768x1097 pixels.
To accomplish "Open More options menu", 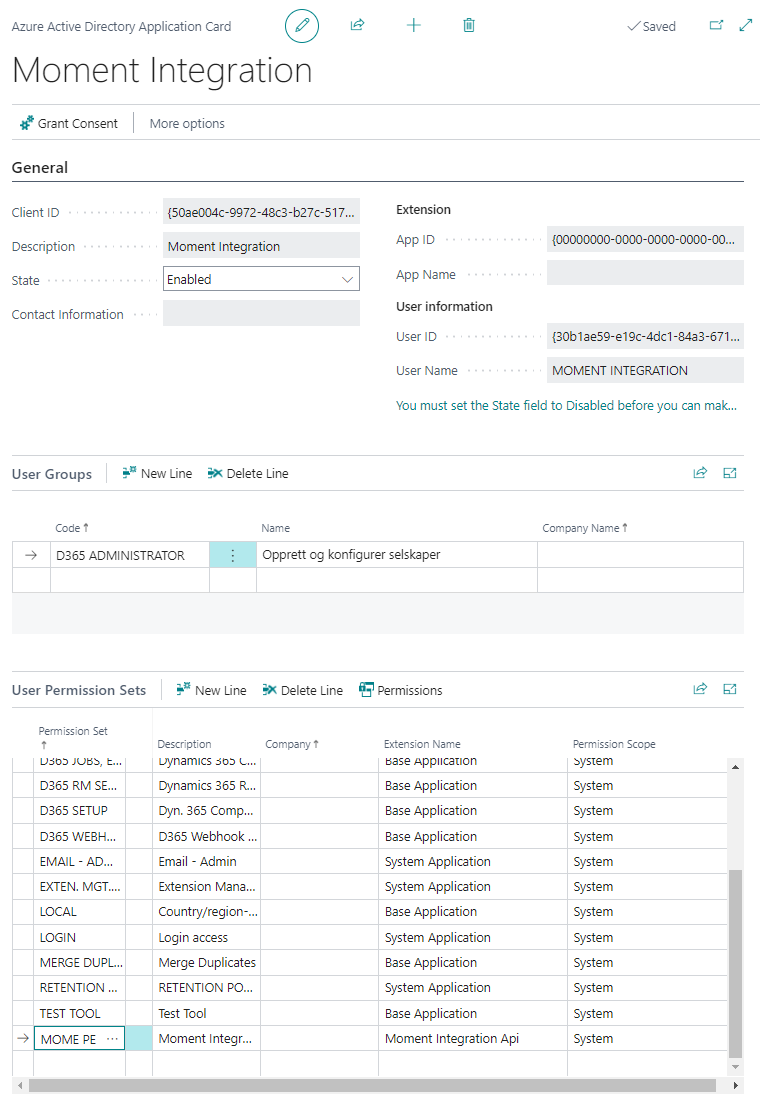I will pos(187,124).
